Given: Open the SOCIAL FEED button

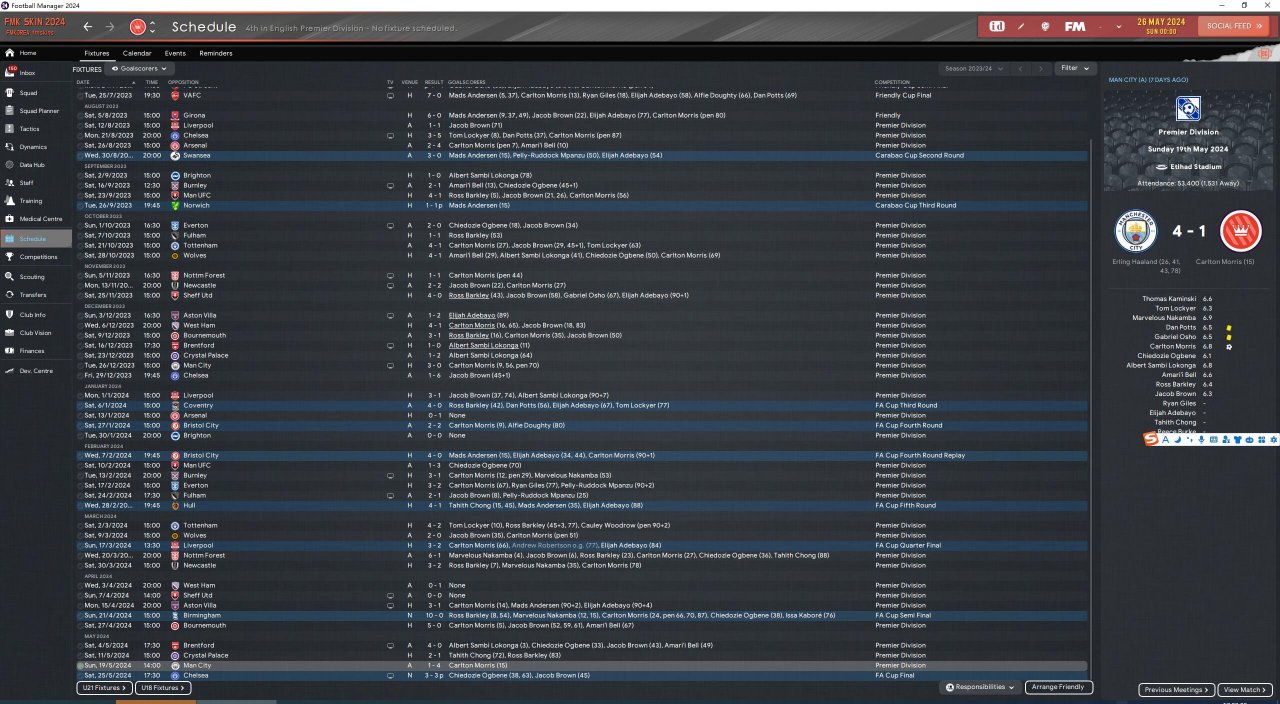Looking at the screenshot, I should [1235, 26].
